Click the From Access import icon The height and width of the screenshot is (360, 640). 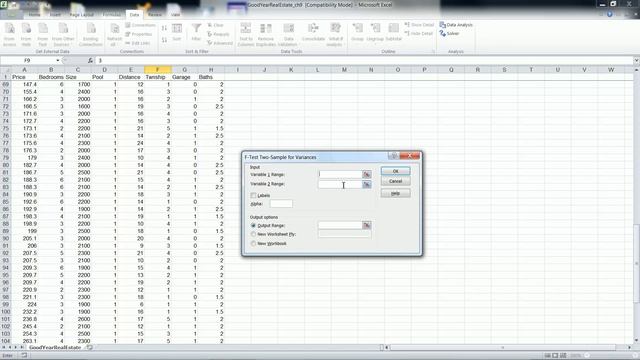[10, 34]
